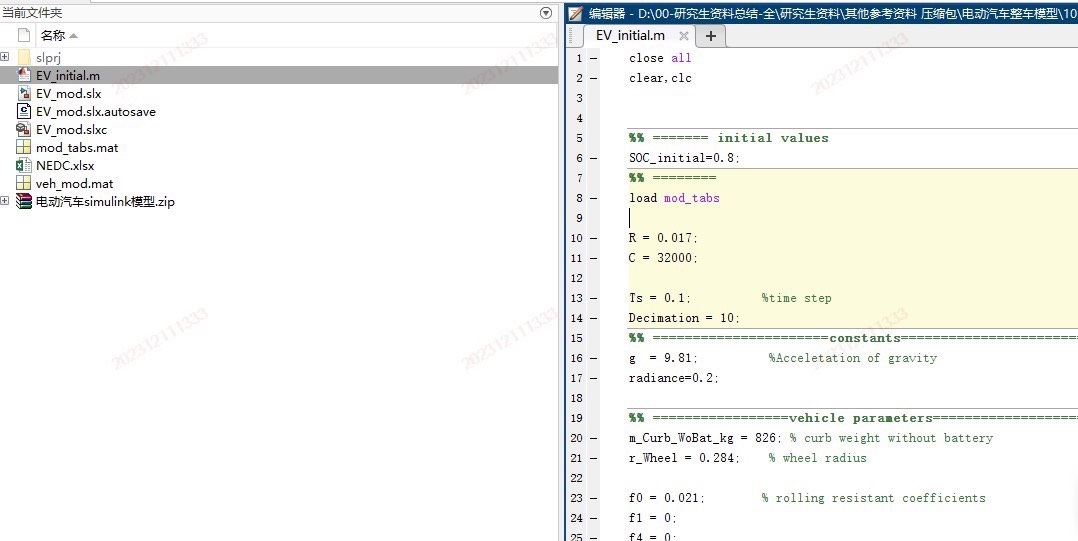Click the '%Acceletation of gravity' comment
This screenshot has width=1078, height=541.
click(x=852, y=357)
